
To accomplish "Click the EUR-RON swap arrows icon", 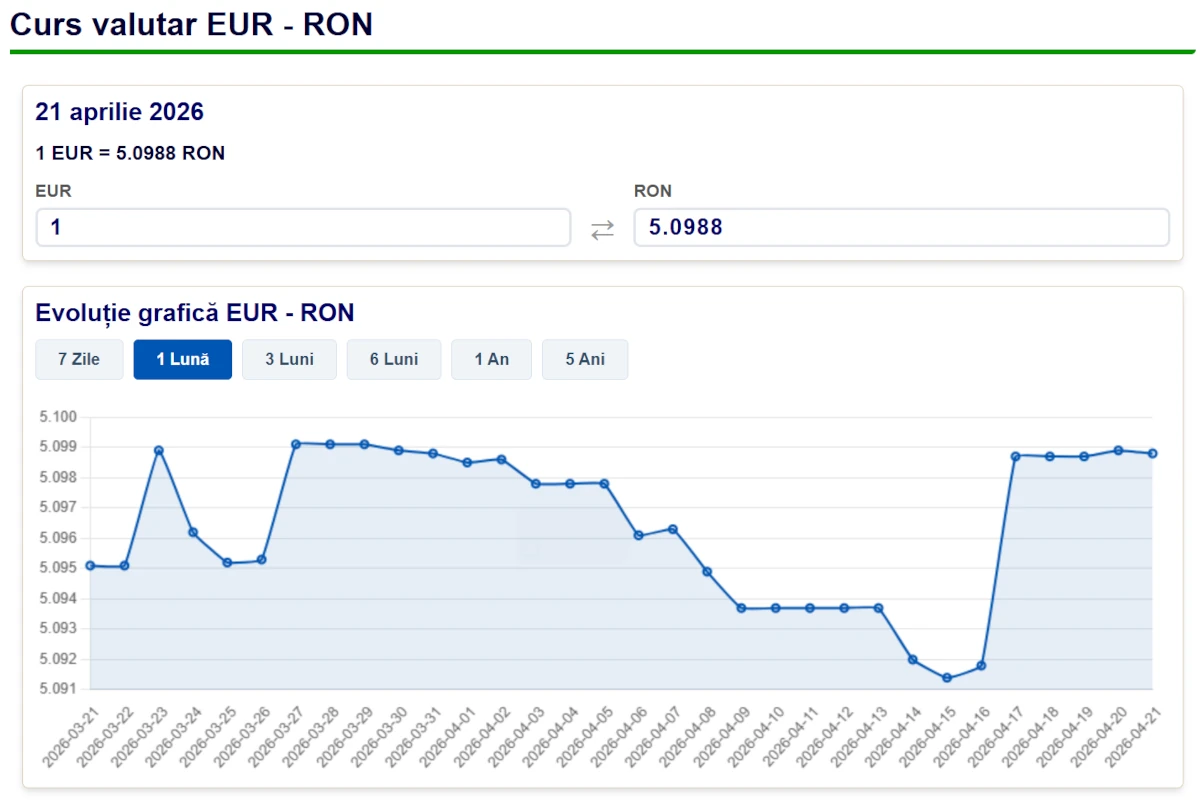I will 602,229.
